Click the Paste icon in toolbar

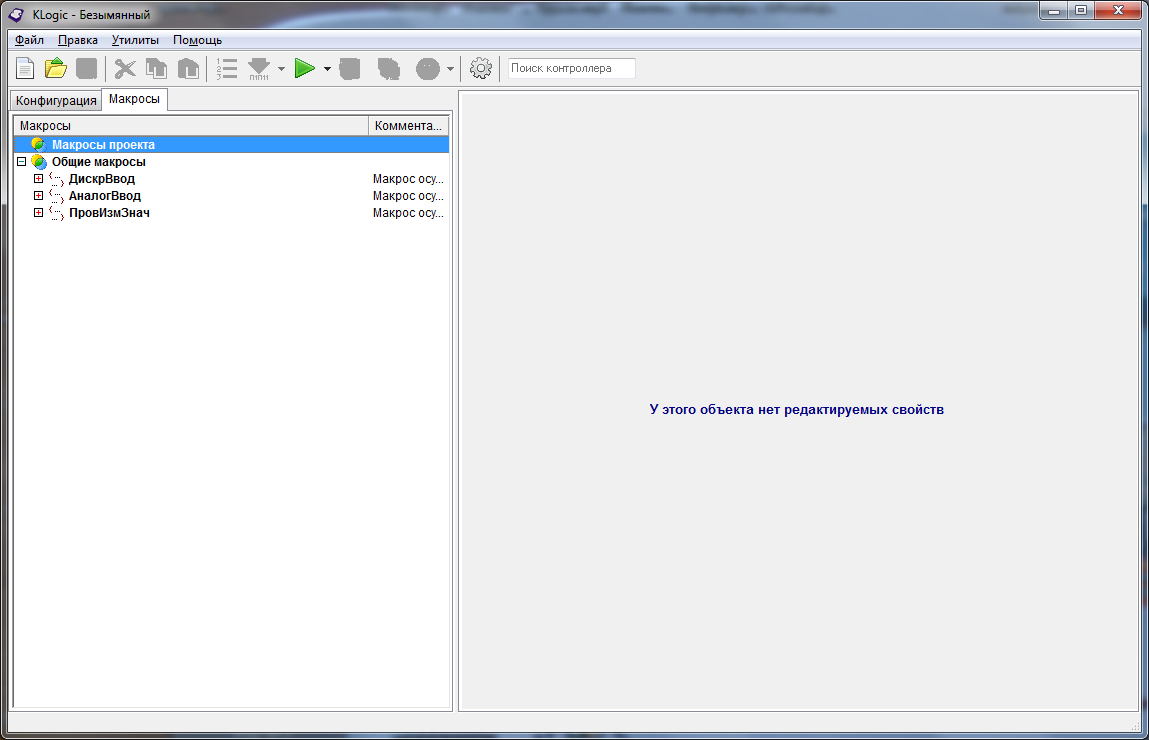188,69
